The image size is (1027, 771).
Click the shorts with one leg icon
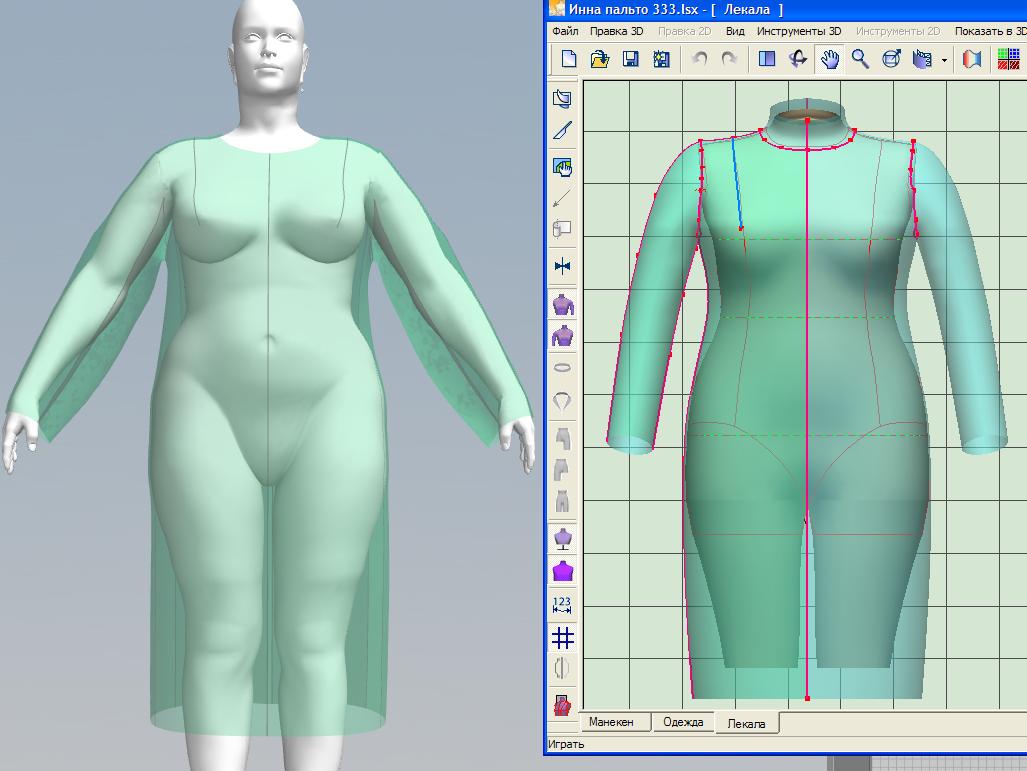(562, 438)
